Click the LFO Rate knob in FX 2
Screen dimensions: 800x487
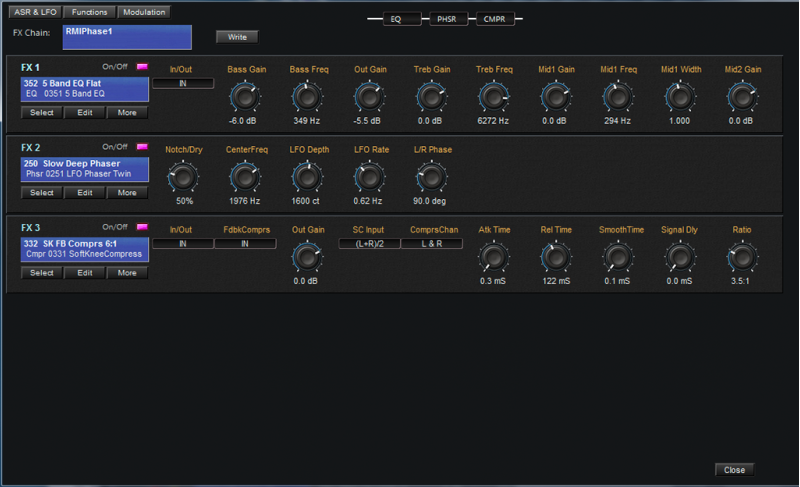click(x=368, y=177)
